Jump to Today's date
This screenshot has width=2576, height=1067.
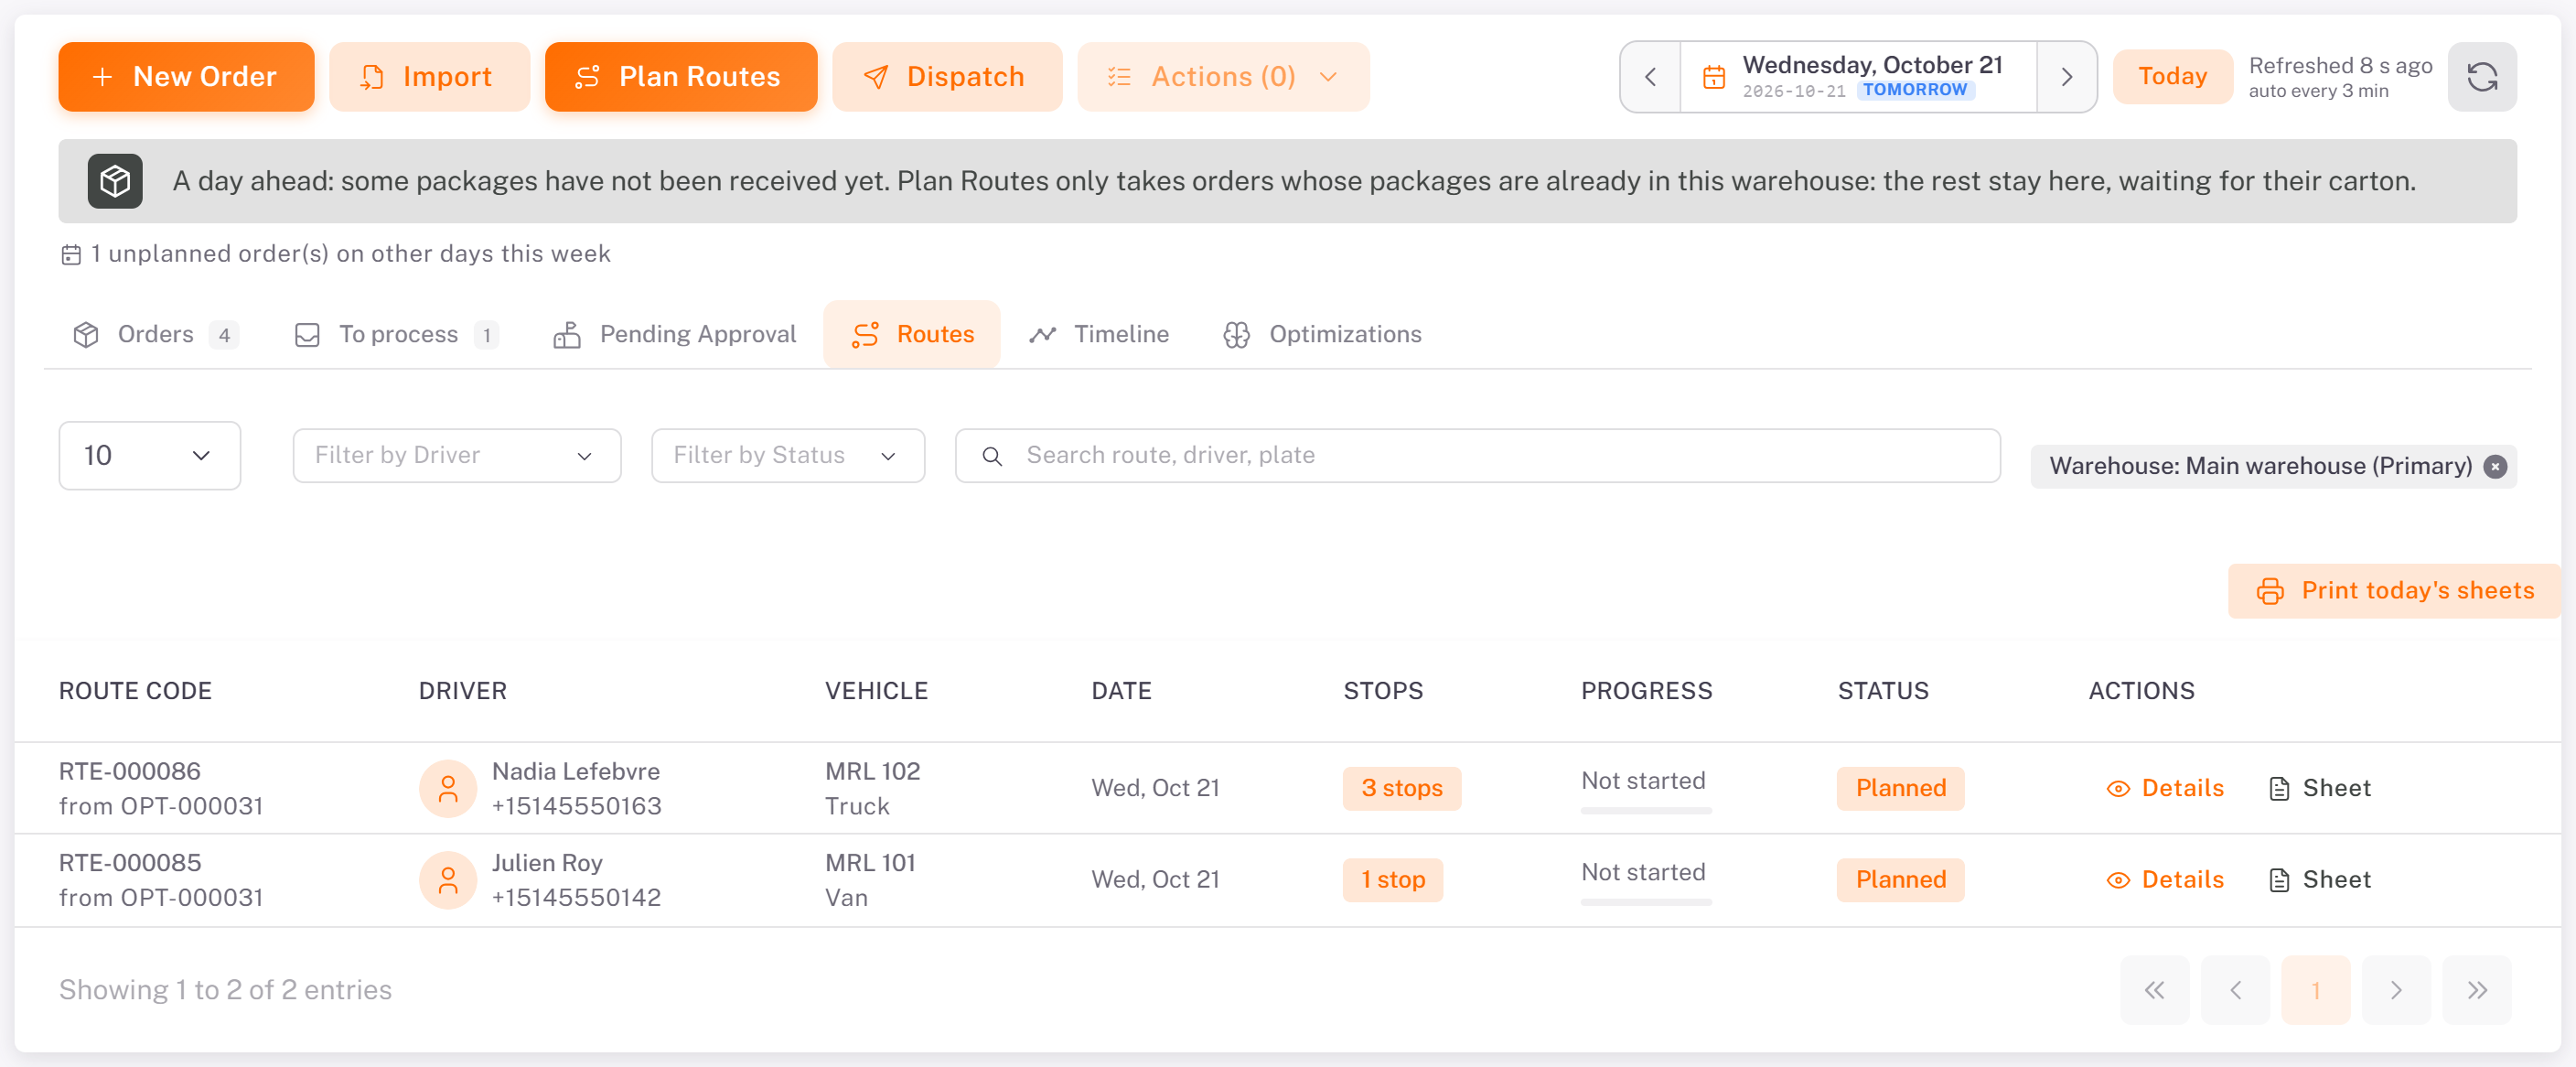(2172, 77)
